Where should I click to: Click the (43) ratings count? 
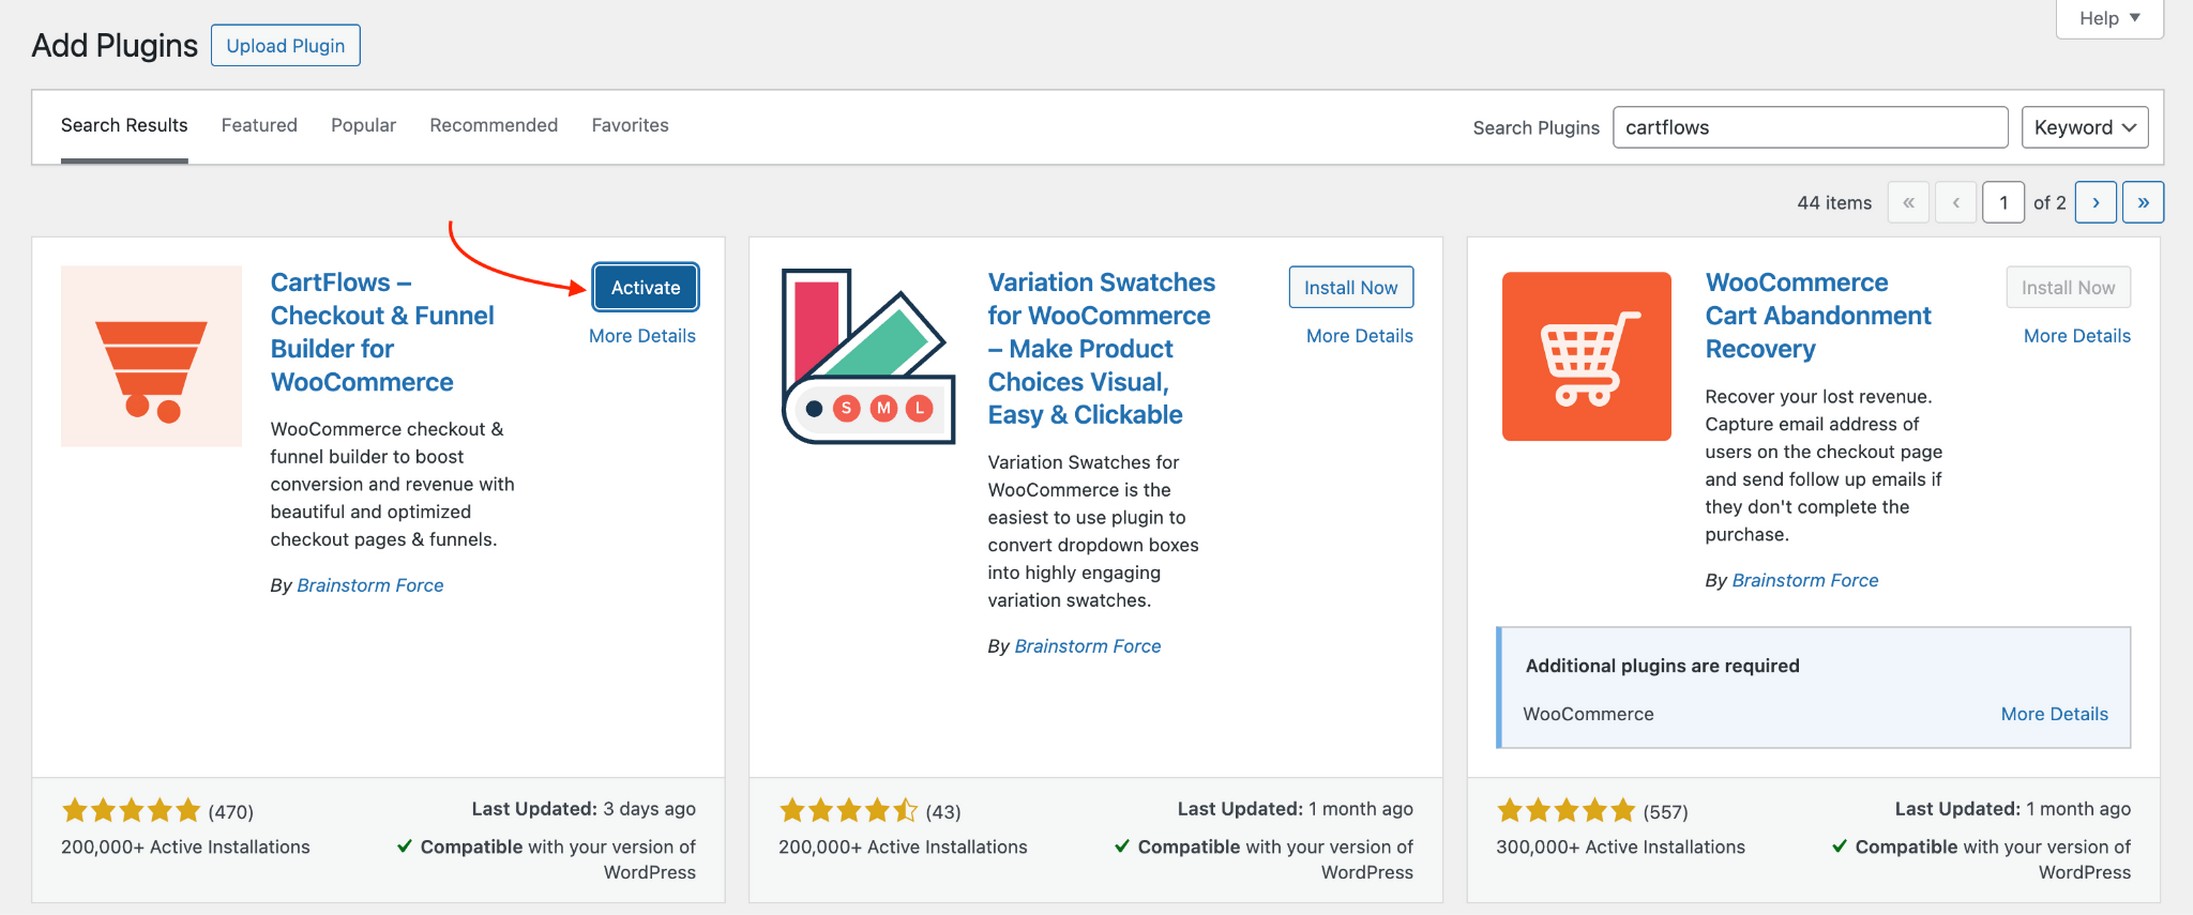[943, 812]
